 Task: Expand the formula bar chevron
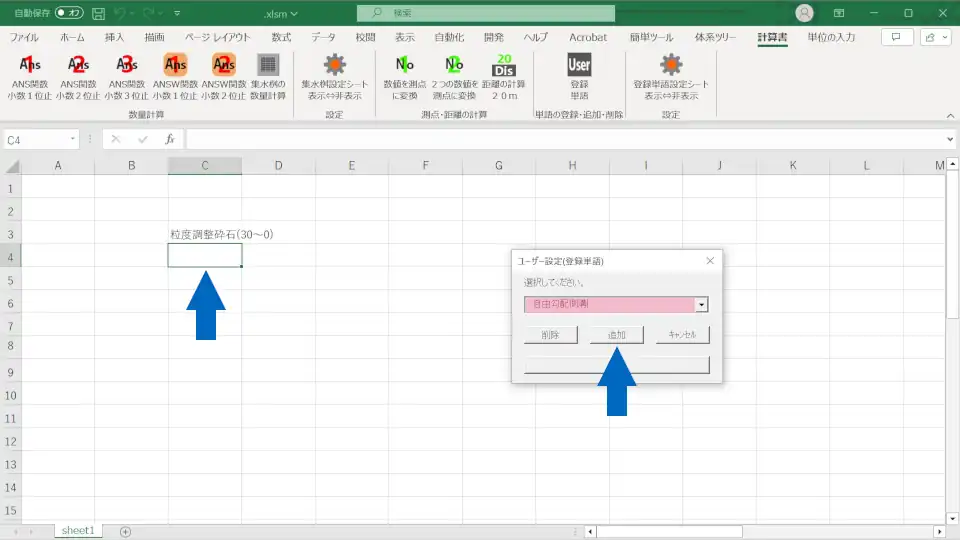pyautogui.click(x=950, y=140)
